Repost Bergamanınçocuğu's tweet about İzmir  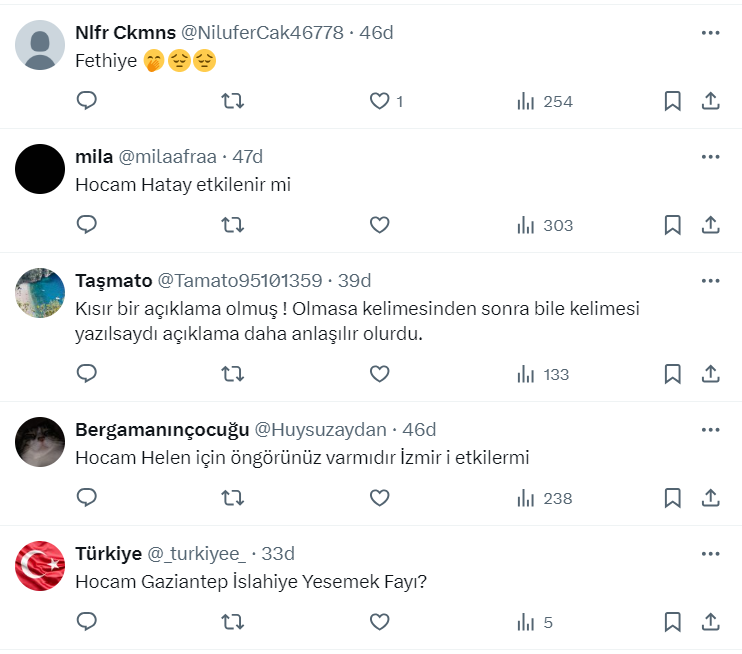[232, 498]
